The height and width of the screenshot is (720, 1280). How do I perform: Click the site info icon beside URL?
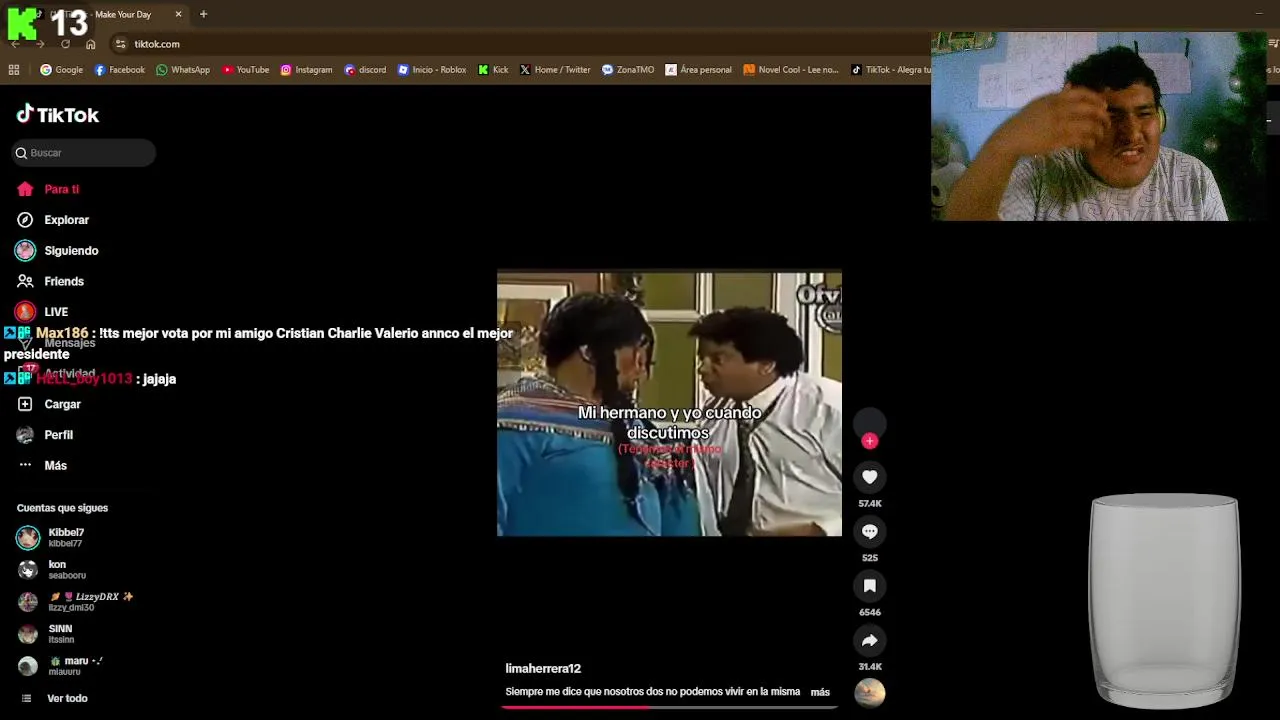tap(120, 44)
